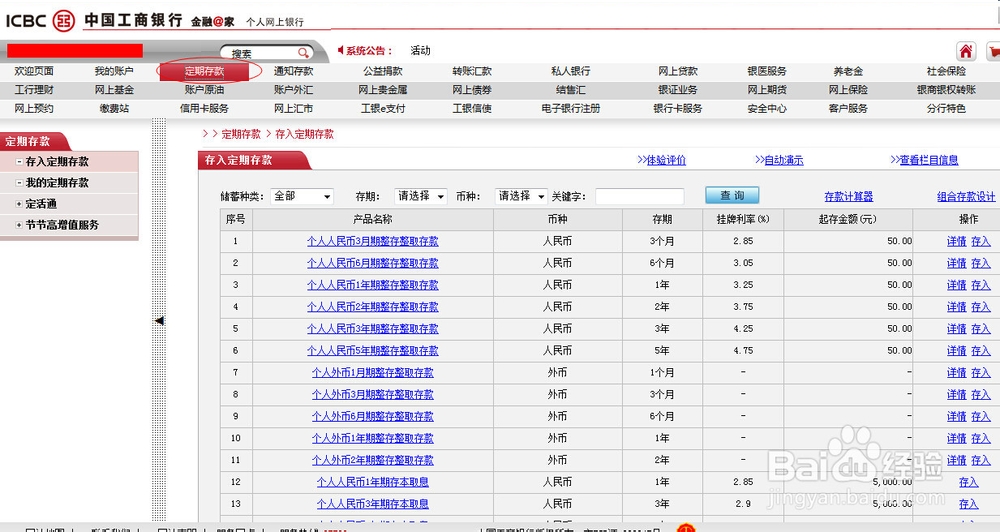1000x532 pixels.
Task: Open 个人外币3月期整存整取存款 product link
Action: [372, 394]
